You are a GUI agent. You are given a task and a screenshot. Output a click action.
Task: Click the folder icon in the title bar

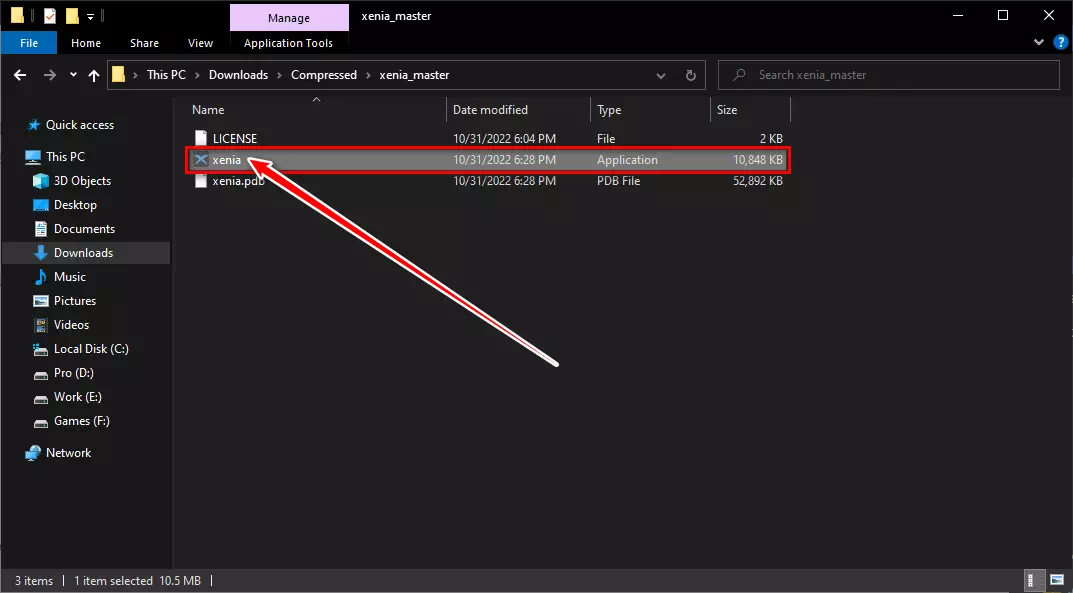pos(17,16)
